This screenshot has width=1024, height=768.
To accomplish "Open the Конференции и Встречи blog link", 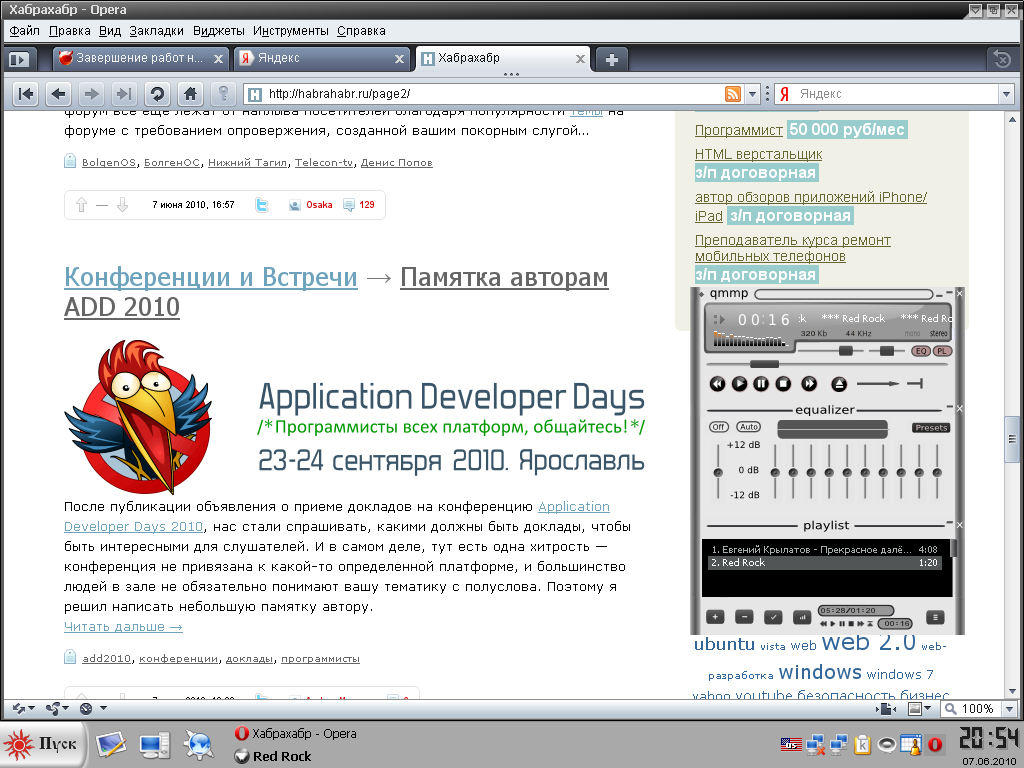I will coord(211,277).
